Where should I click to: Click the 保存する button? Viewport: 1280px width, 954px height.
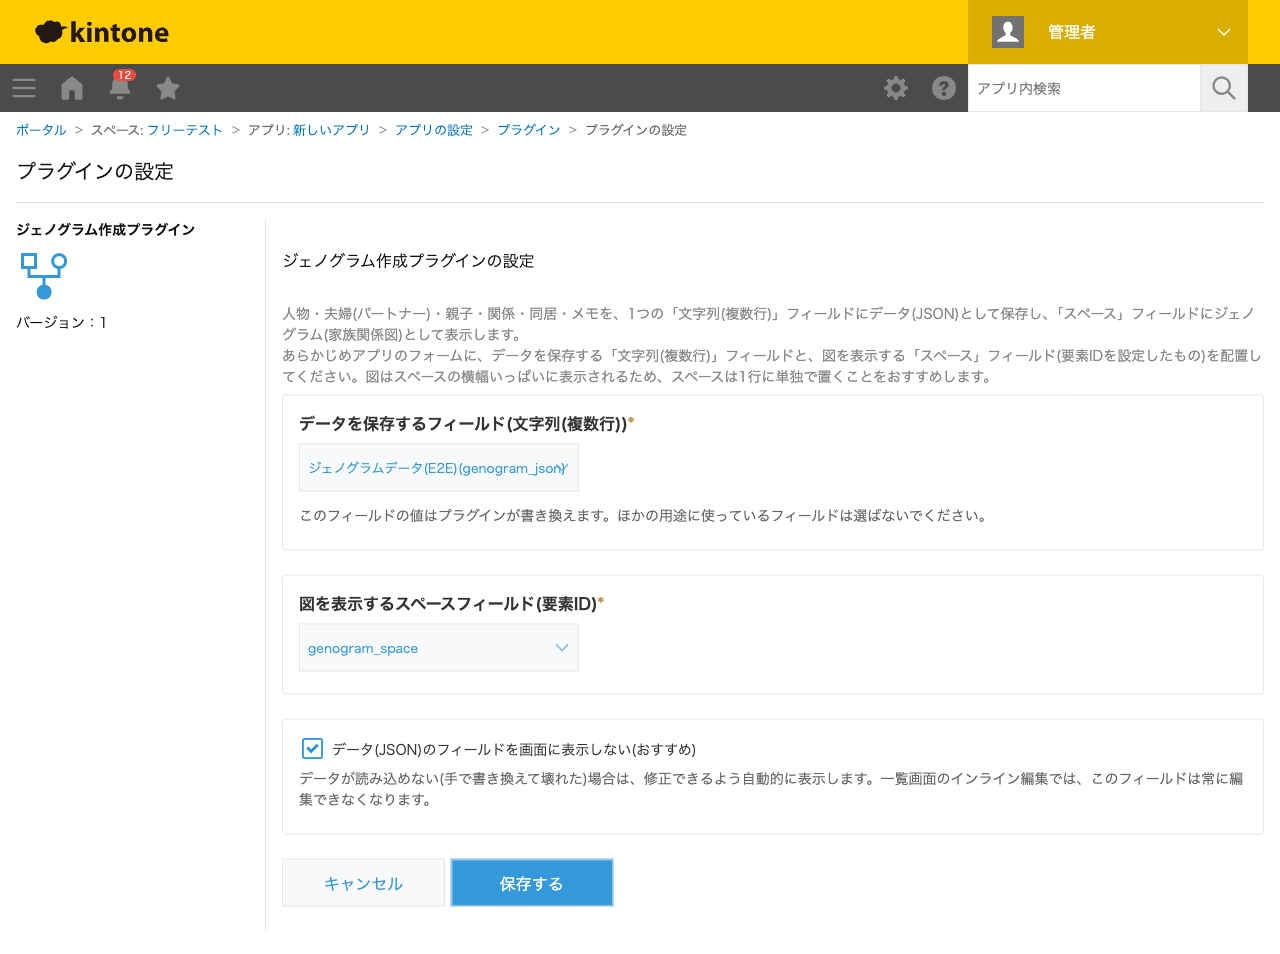[532, 883]
